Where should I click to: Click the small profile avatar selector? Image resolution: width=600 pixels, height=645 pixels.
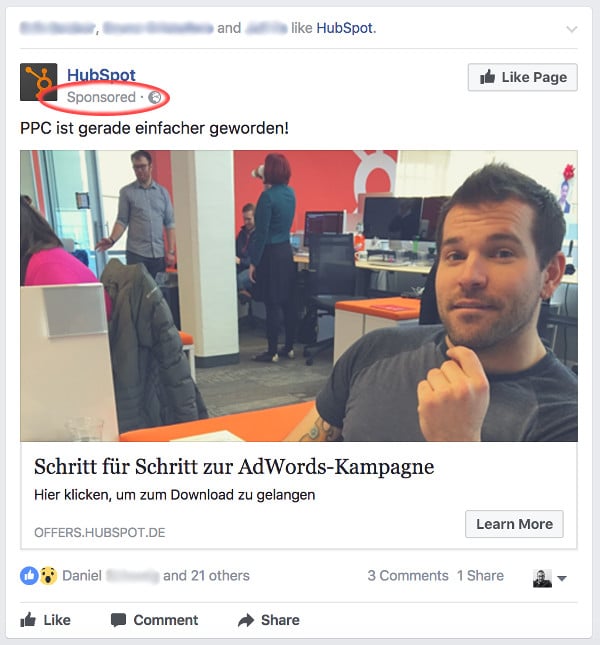tap(542, 578)
